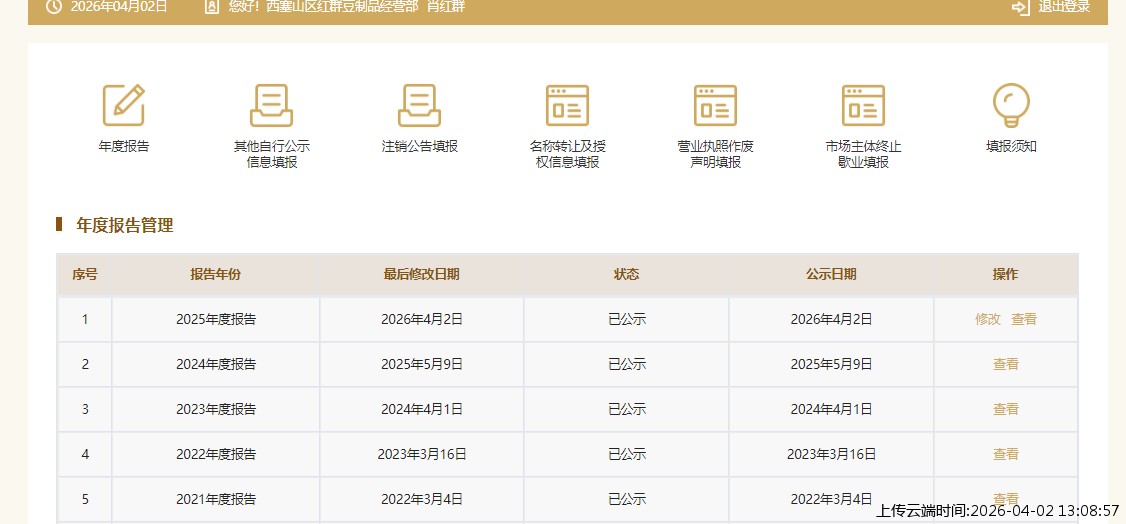Image resolution: width=1126 pixels, height=524 pixels.
Task: Click the clock icon beside the date
Action: click(x=54, y=7)
